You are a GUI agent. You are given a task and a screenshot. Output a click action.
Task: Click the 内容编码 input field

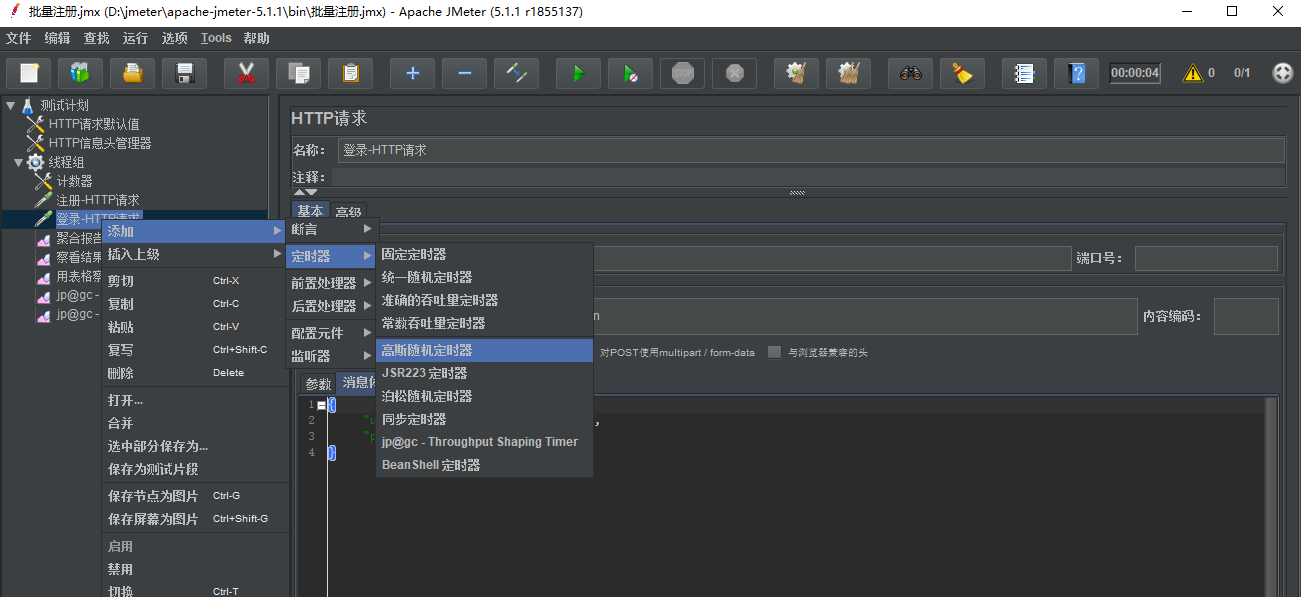1246,316
